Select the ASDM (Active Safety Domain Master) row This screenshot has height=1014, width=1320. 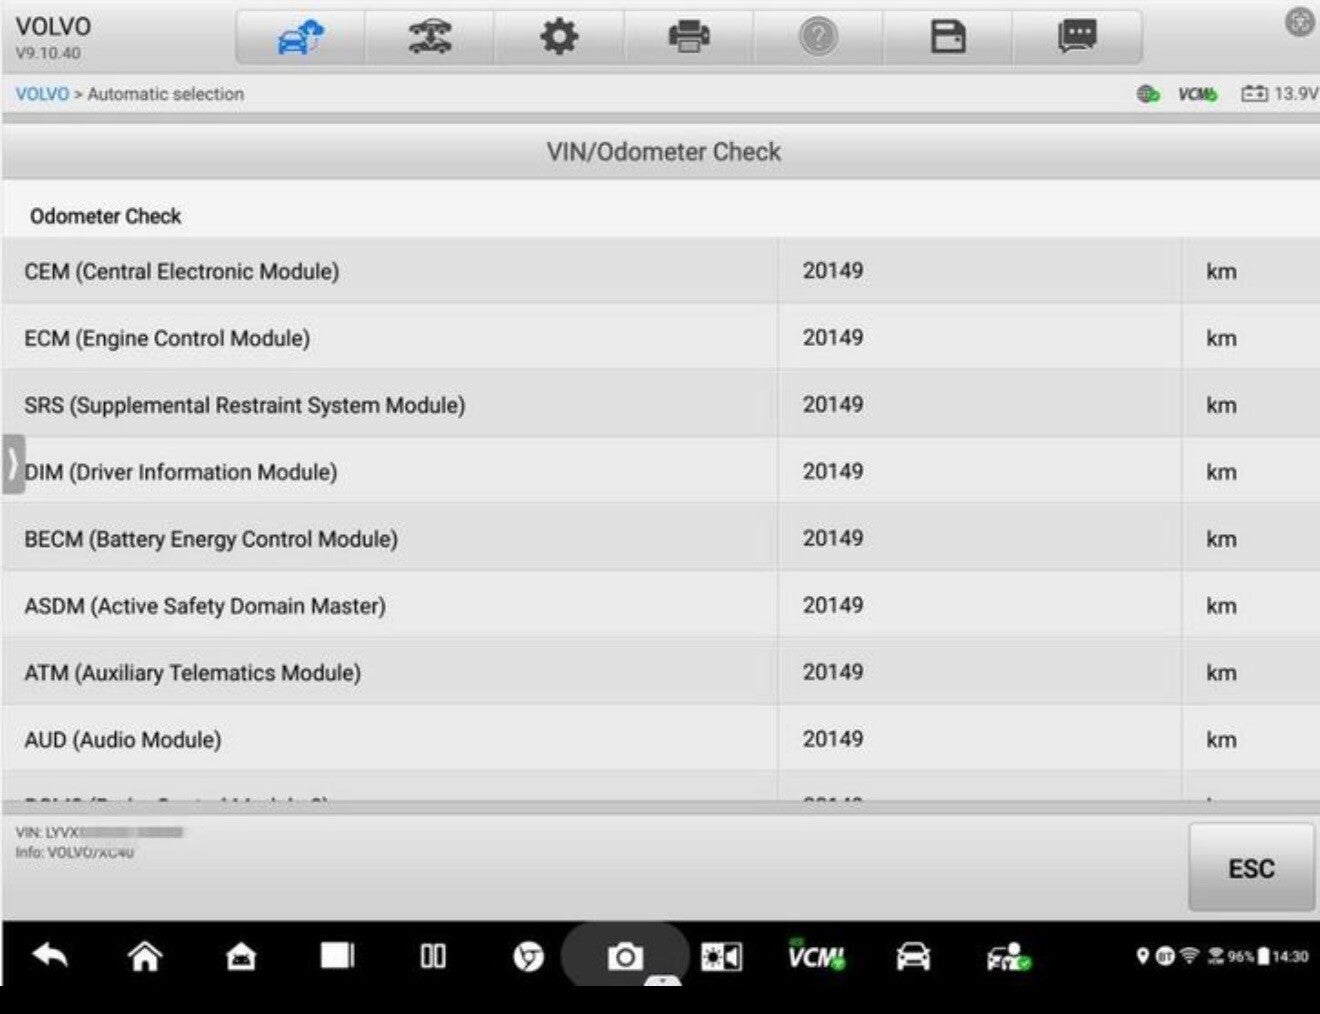click(x=660, y=606)
